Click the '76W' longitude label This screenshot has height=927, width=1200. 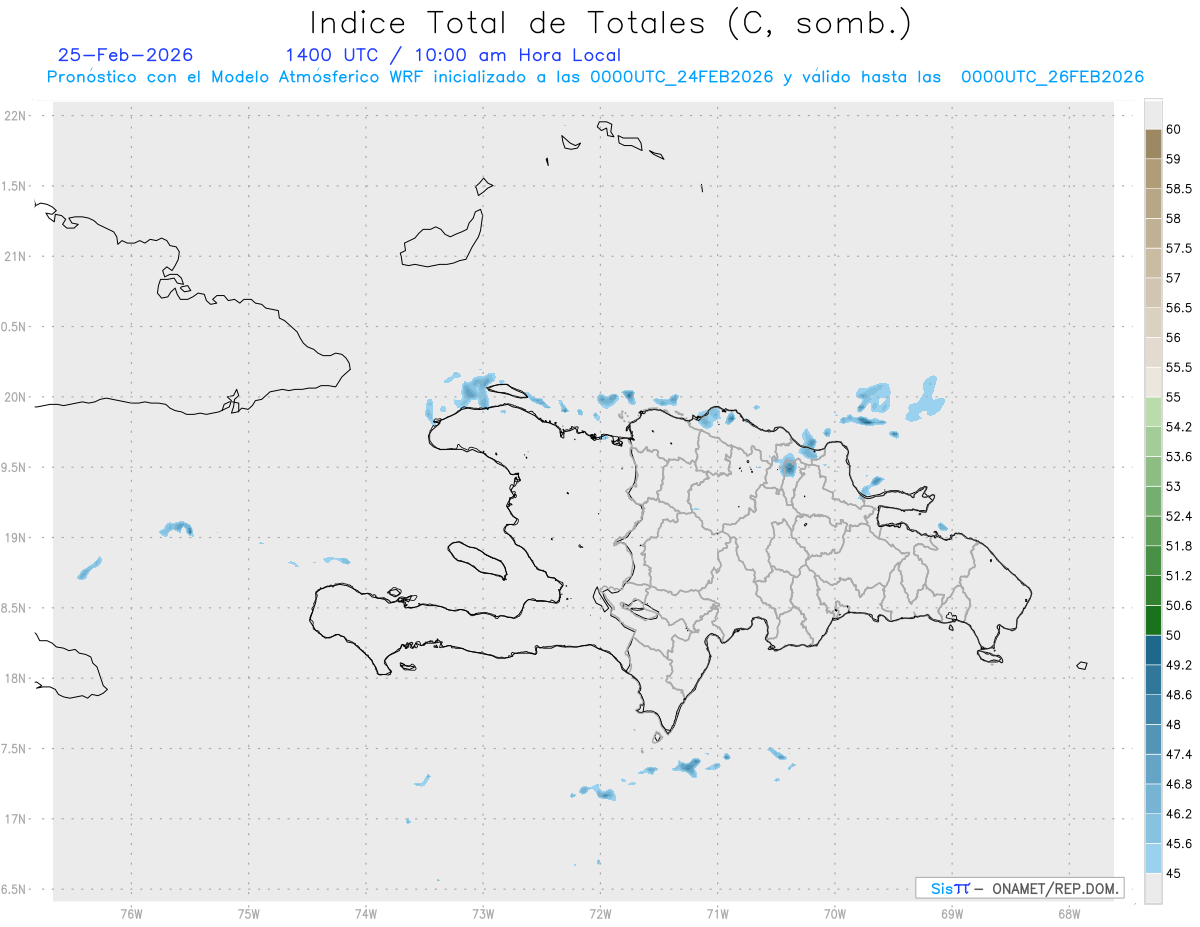131,914
